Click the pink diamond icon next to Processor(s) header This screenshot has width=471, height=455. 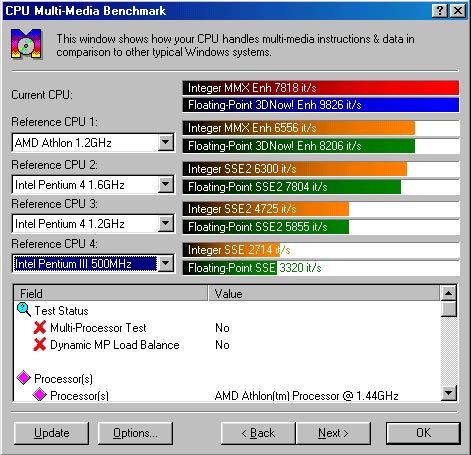point(24,378)
